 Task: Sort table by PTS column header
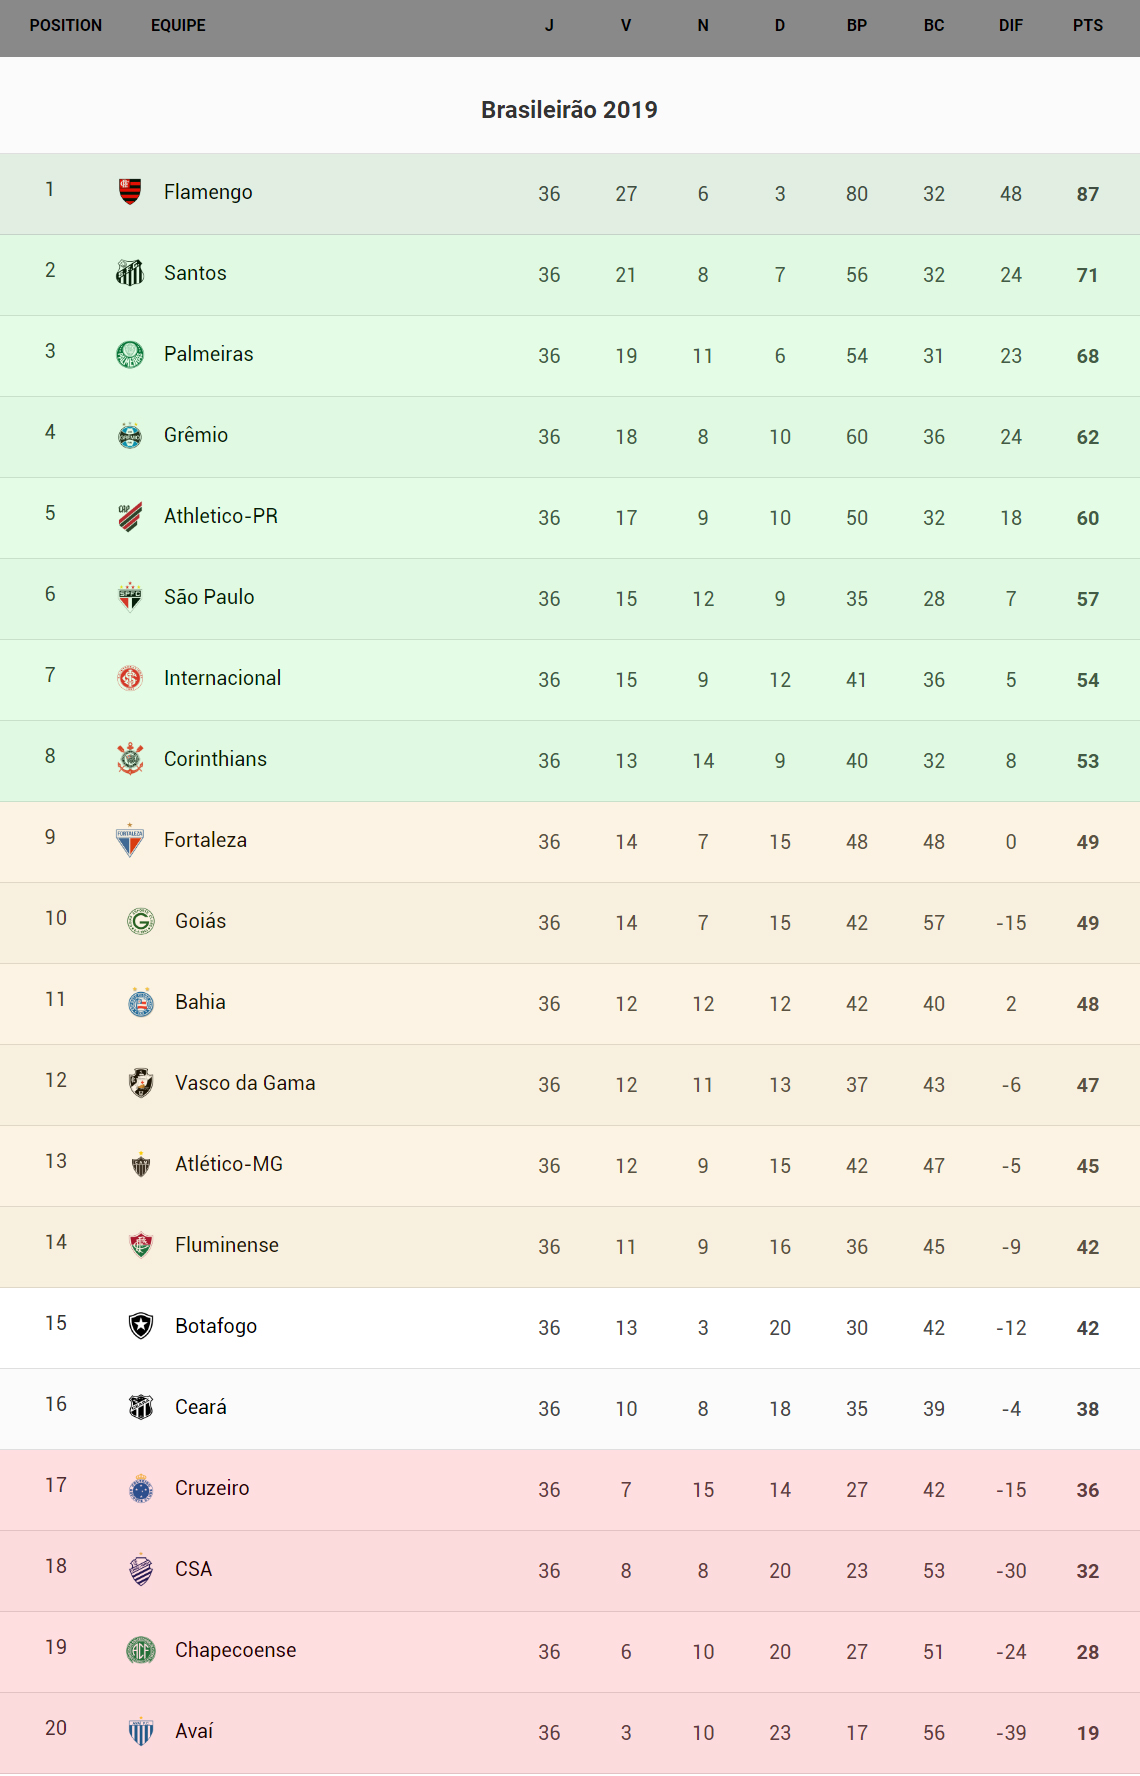click(x=1087, y=26)
